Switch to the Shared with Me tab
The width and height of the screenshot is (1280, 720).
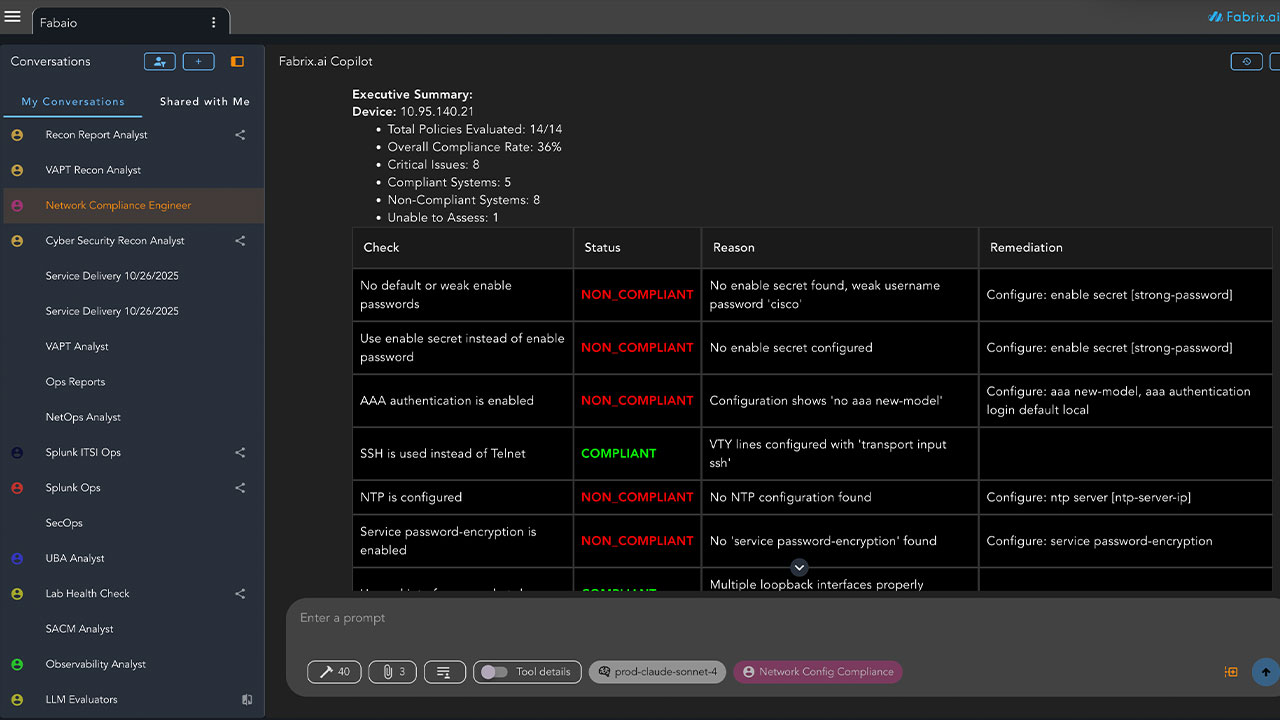pyautogui.click(x=204, y=102)
